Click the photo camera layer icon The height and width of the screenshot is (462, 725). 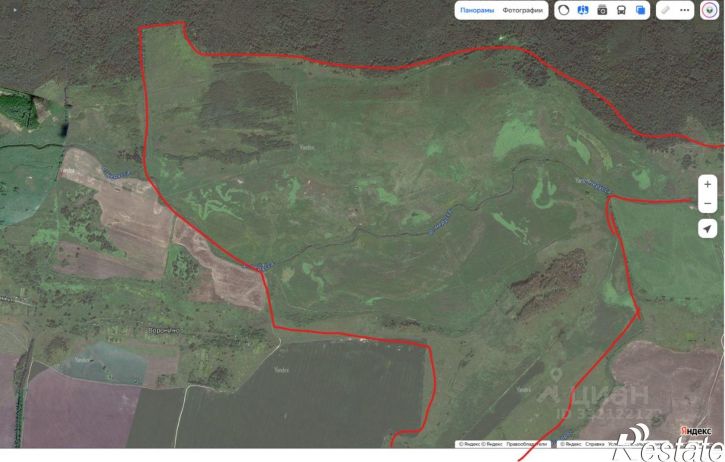tap(602, 10)
